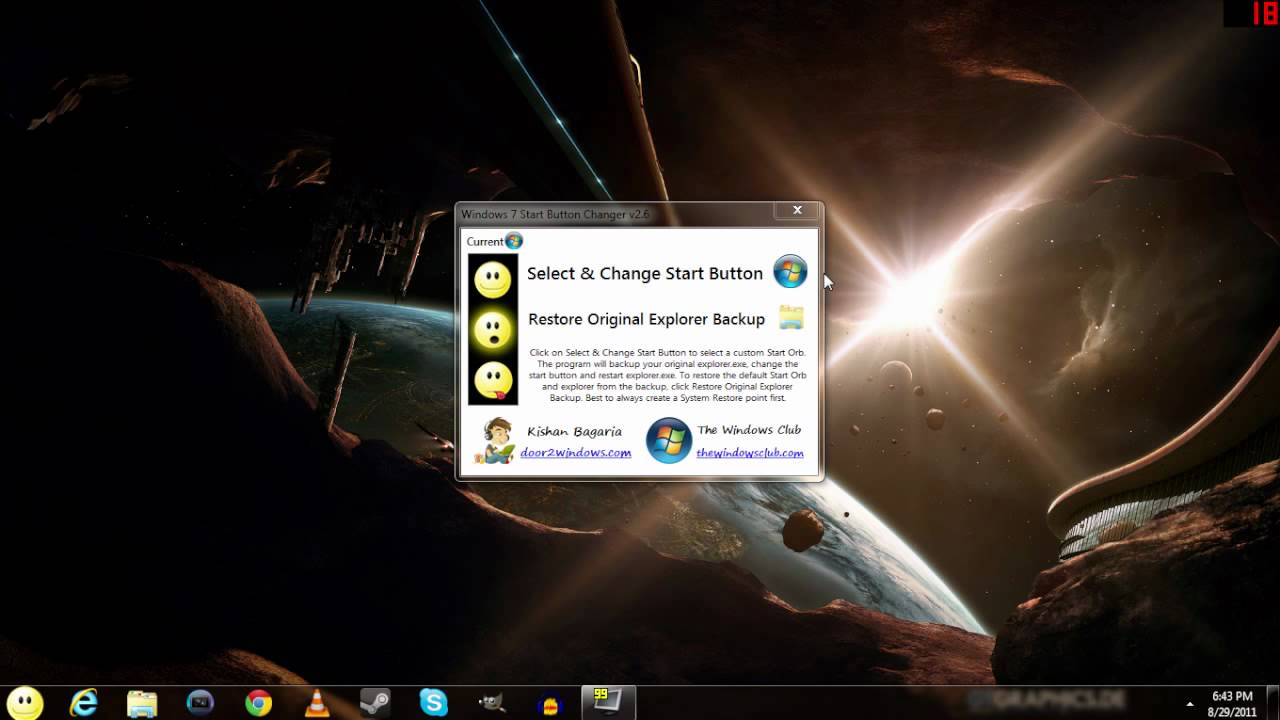Click the active monitor app taskbar button

point(608,703)
